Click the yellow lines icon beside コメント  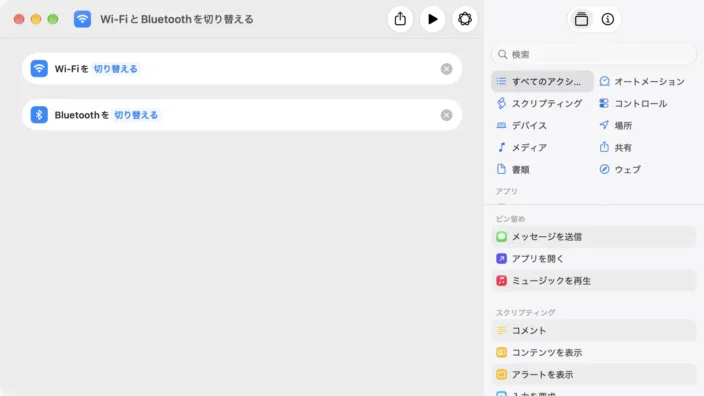(502, 330)
